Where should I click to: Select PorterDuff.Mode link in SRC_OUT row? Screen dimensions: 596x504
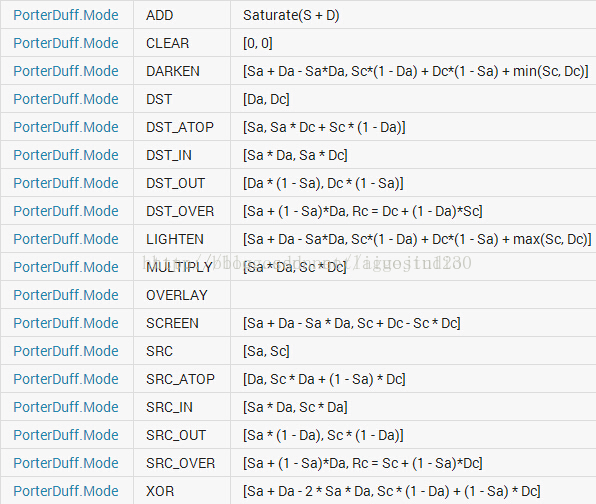tap(66, 435)
